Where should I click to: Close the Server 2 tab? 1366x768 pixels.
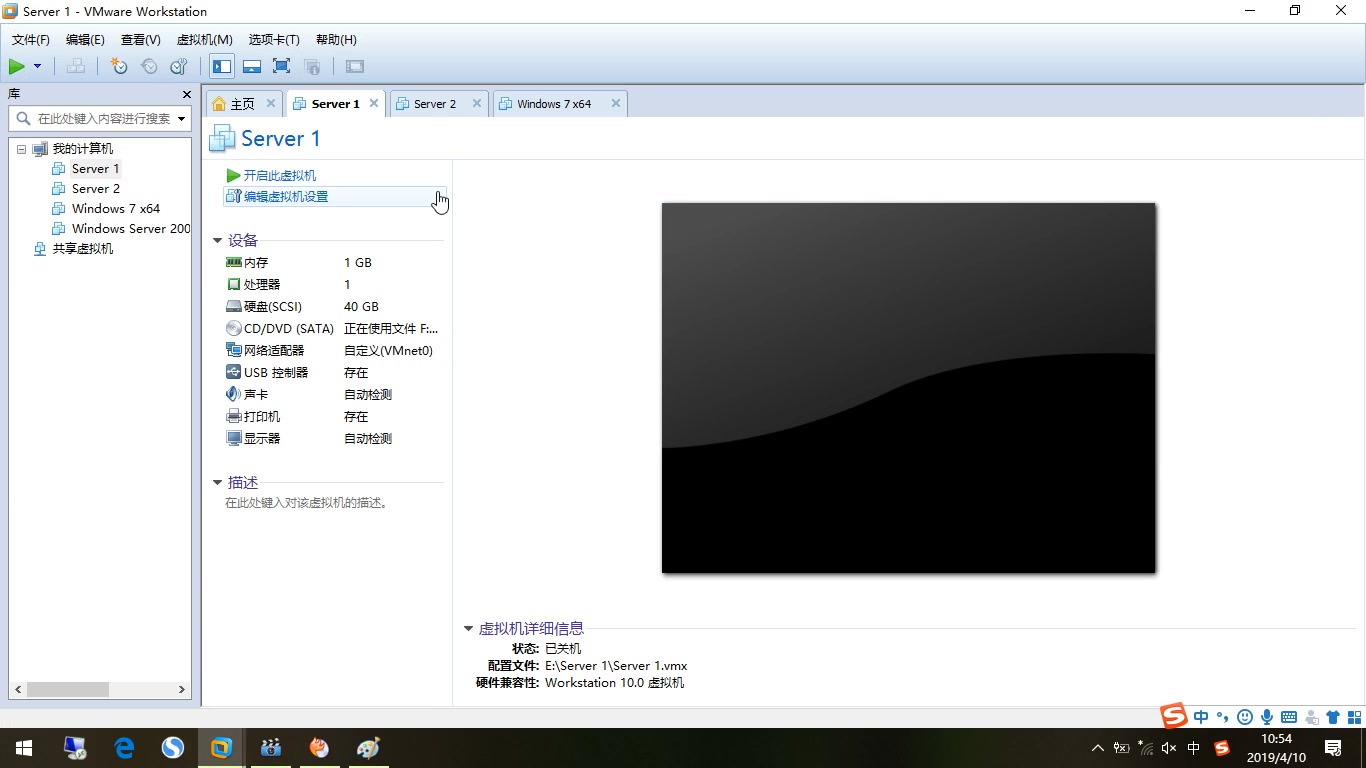tap(477, 103)
